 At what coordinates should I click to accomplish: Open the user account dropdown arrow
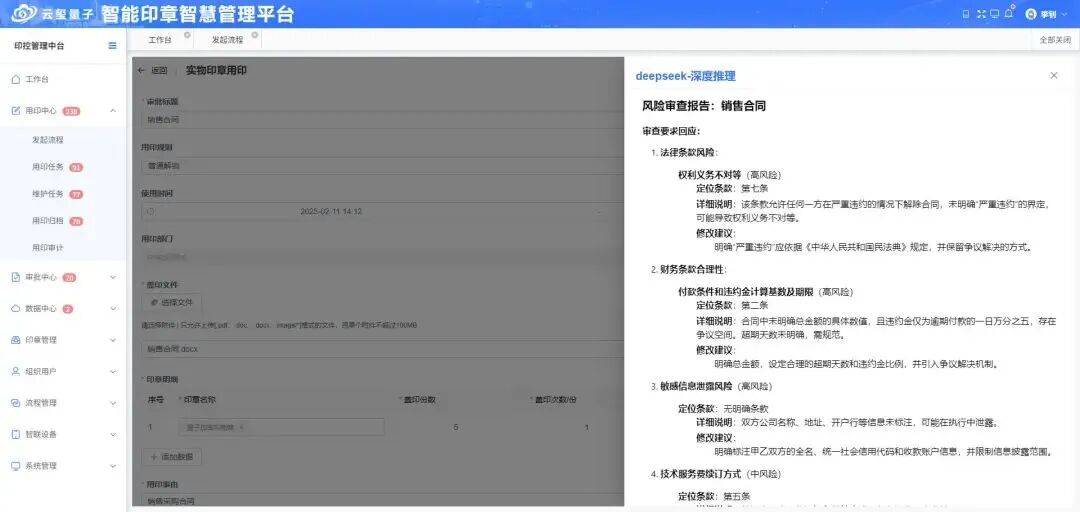click(x=1066, y=14)
